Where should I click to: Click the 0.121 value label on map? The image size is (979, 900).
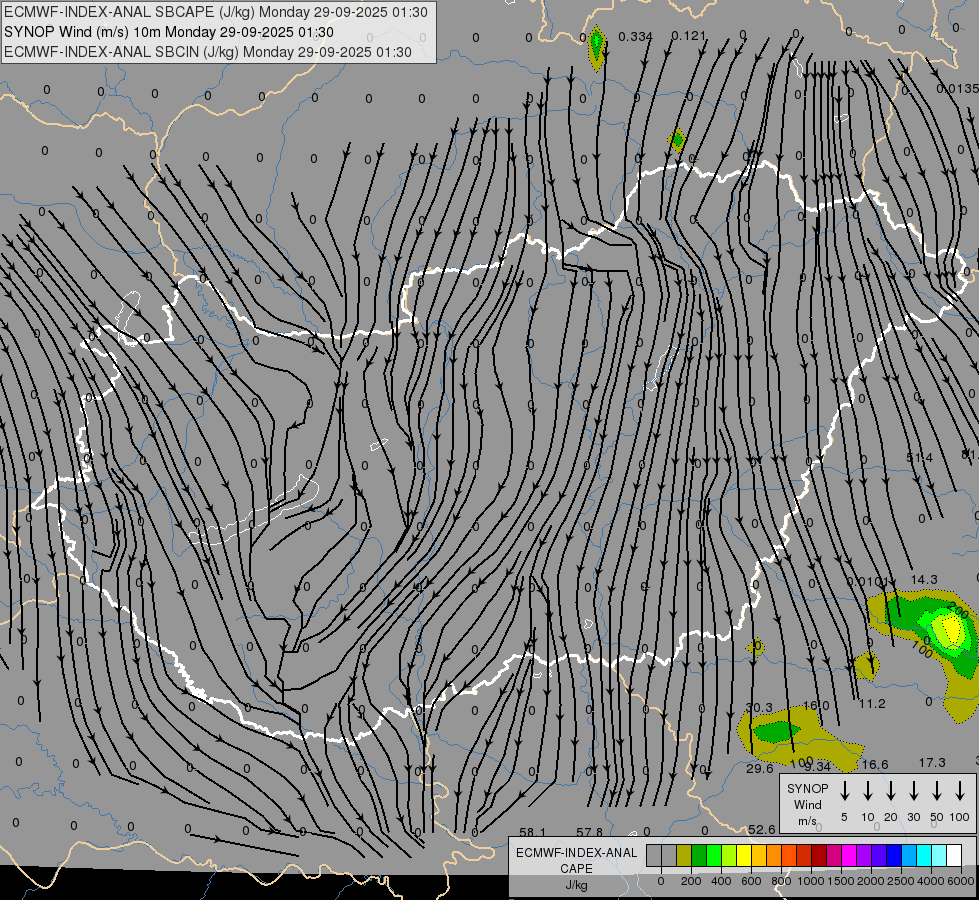pos(689,36)
